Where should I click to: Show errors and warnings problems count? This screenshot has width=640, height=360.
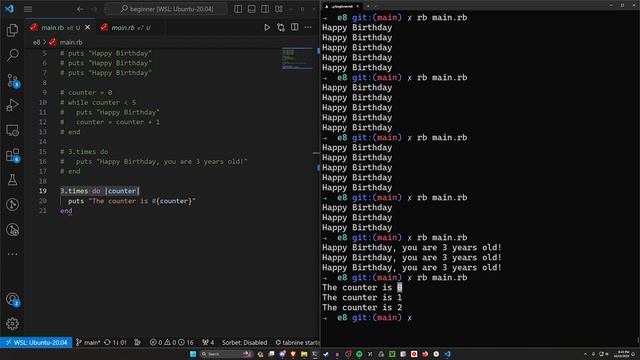pyautogui.click(x=171, y=342)
